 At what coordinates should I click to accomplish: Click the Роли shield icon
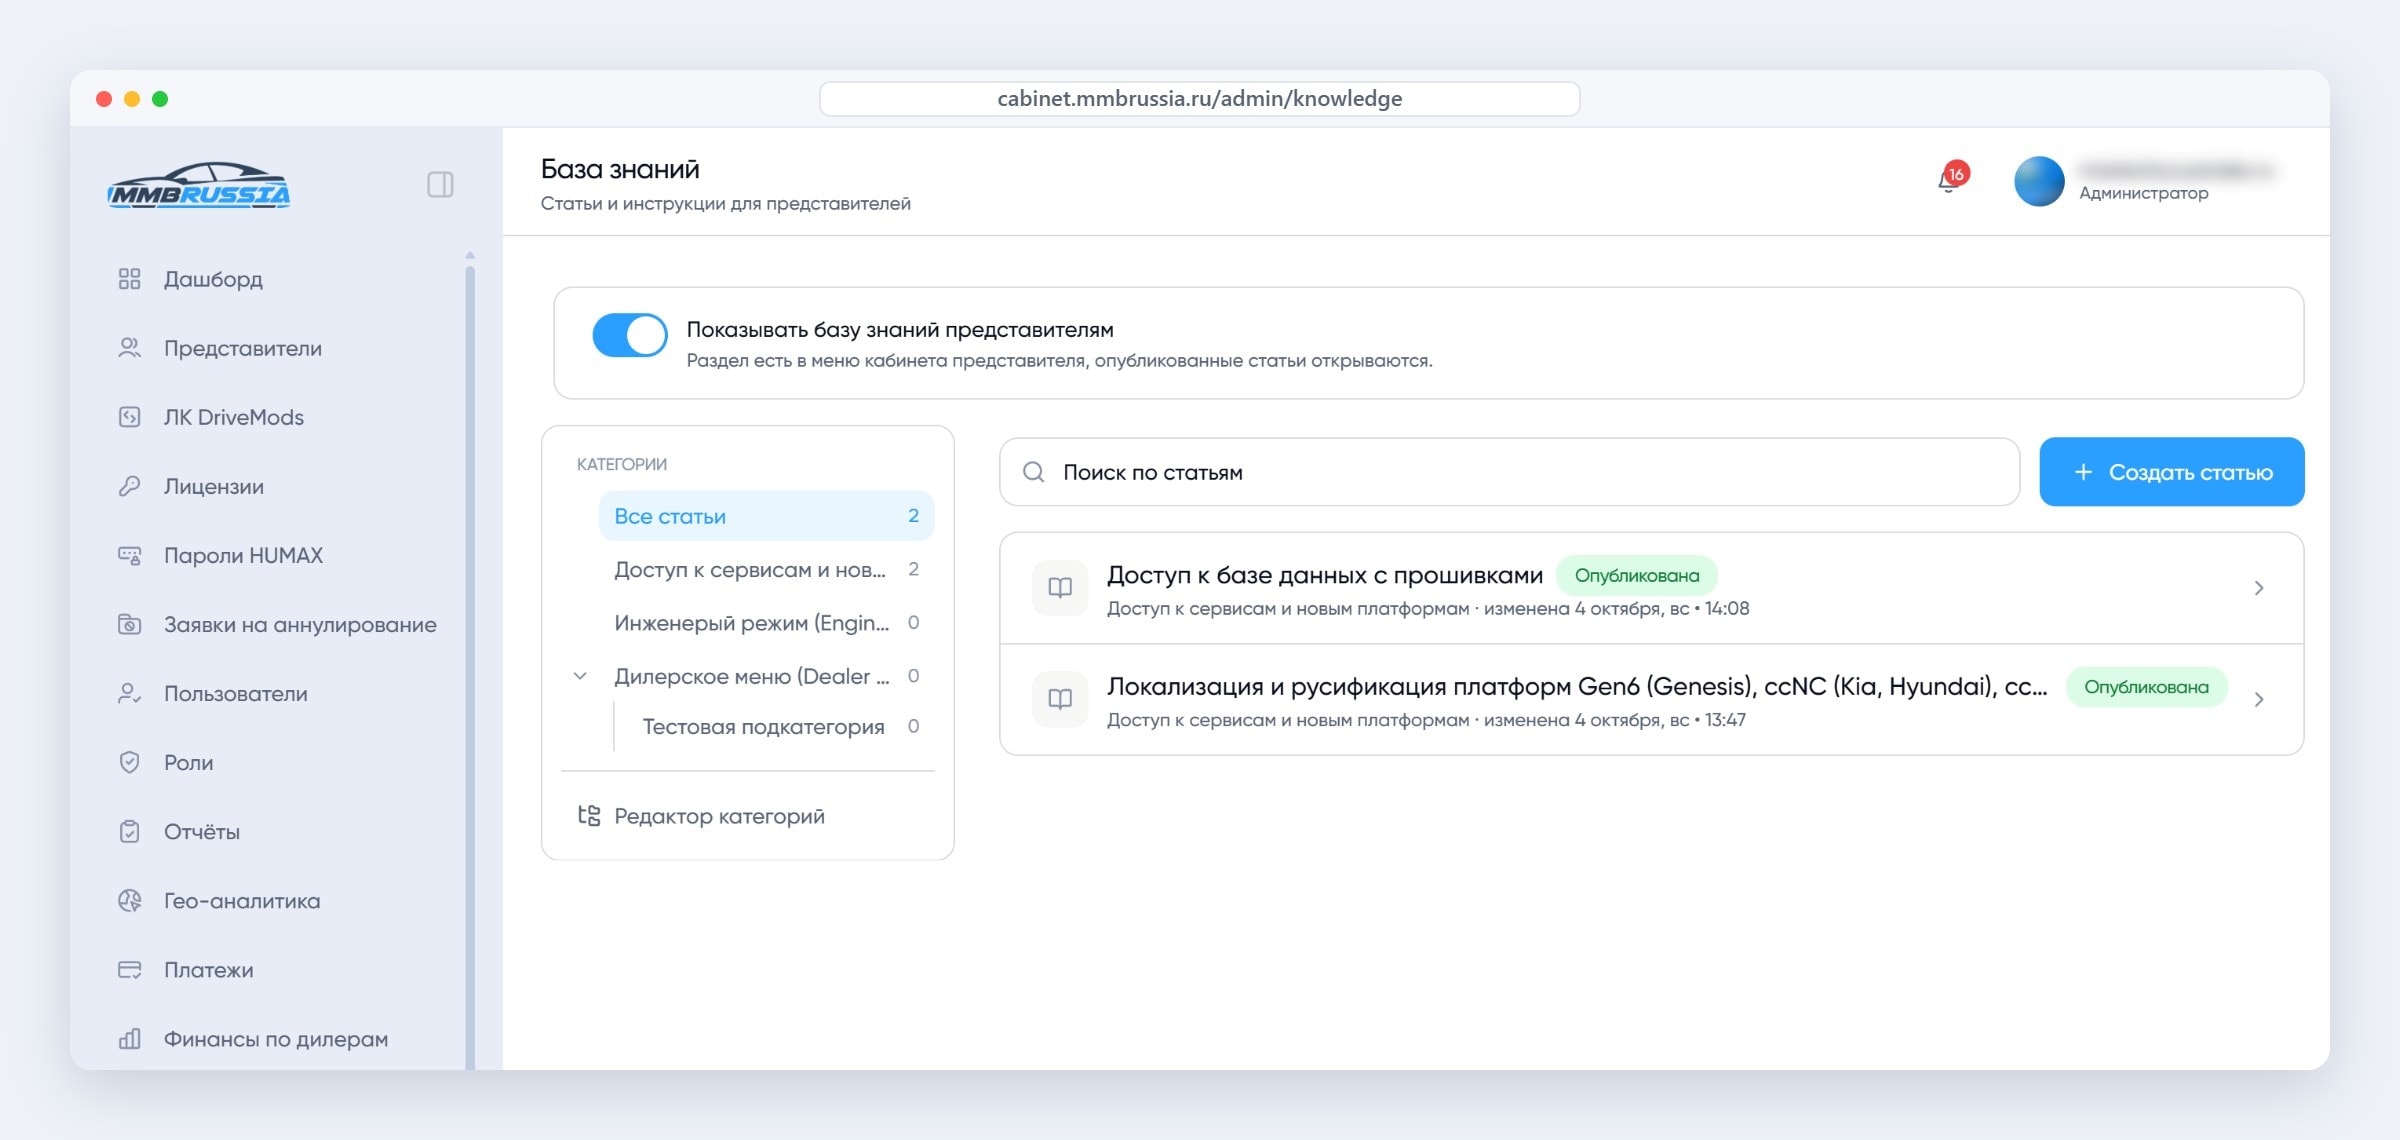pyautogui.click(x=130, y=762)
